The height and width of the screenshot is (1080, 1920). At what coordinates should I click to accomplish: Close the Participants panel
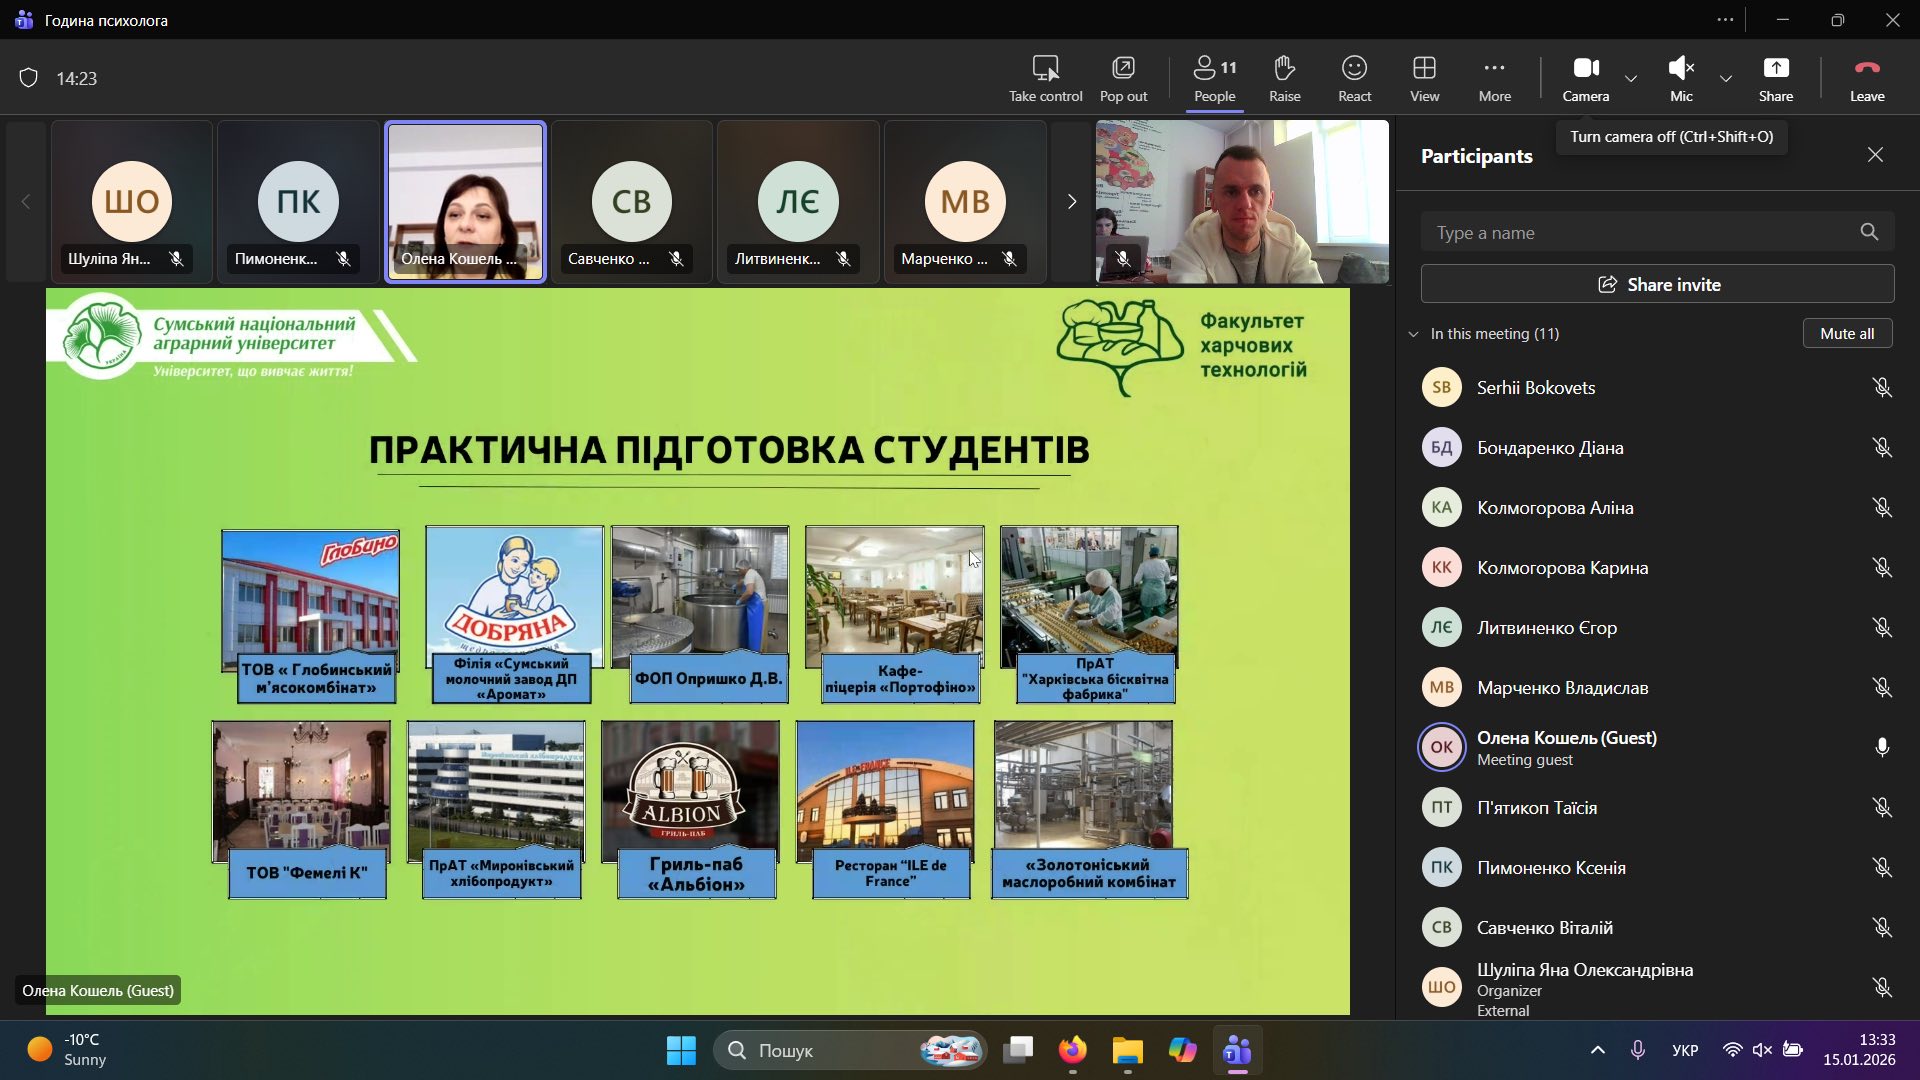(1875, 155)
